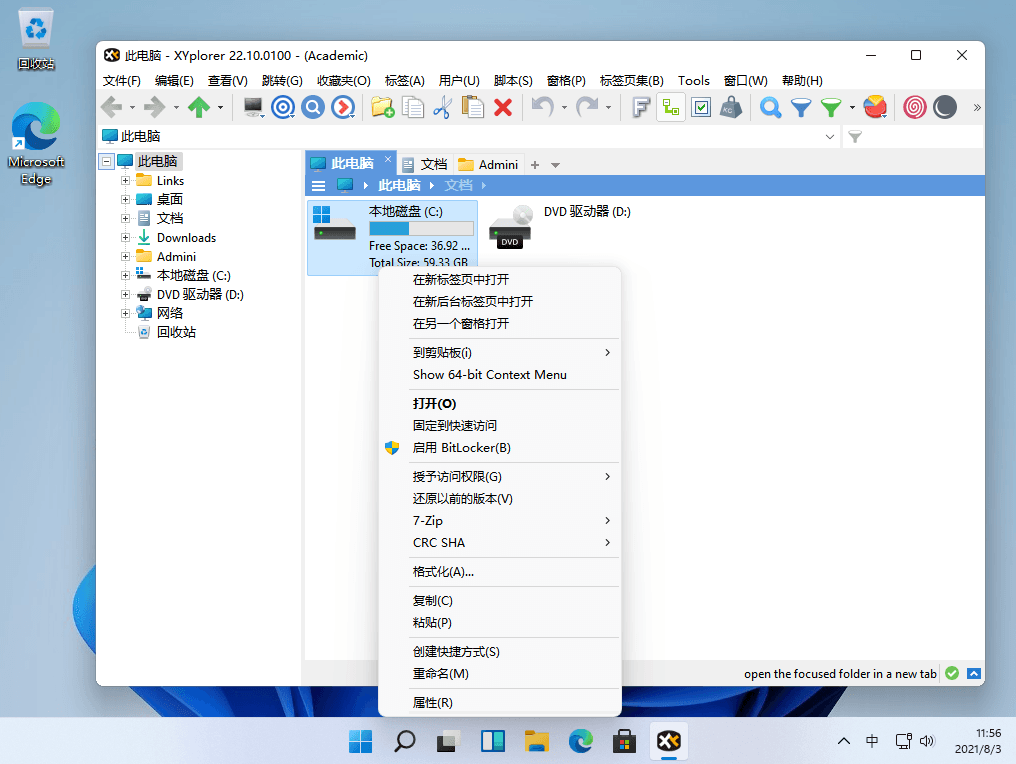Click the pink spiral target toolbar icon

915,107
